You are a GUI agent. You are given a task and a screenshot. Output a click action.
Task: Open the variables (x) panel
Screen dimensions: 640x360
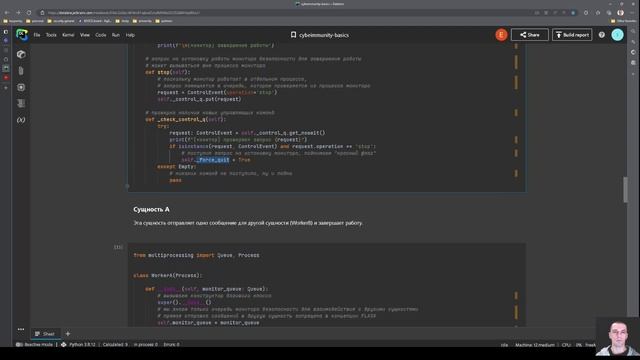[x=21, y=120]
